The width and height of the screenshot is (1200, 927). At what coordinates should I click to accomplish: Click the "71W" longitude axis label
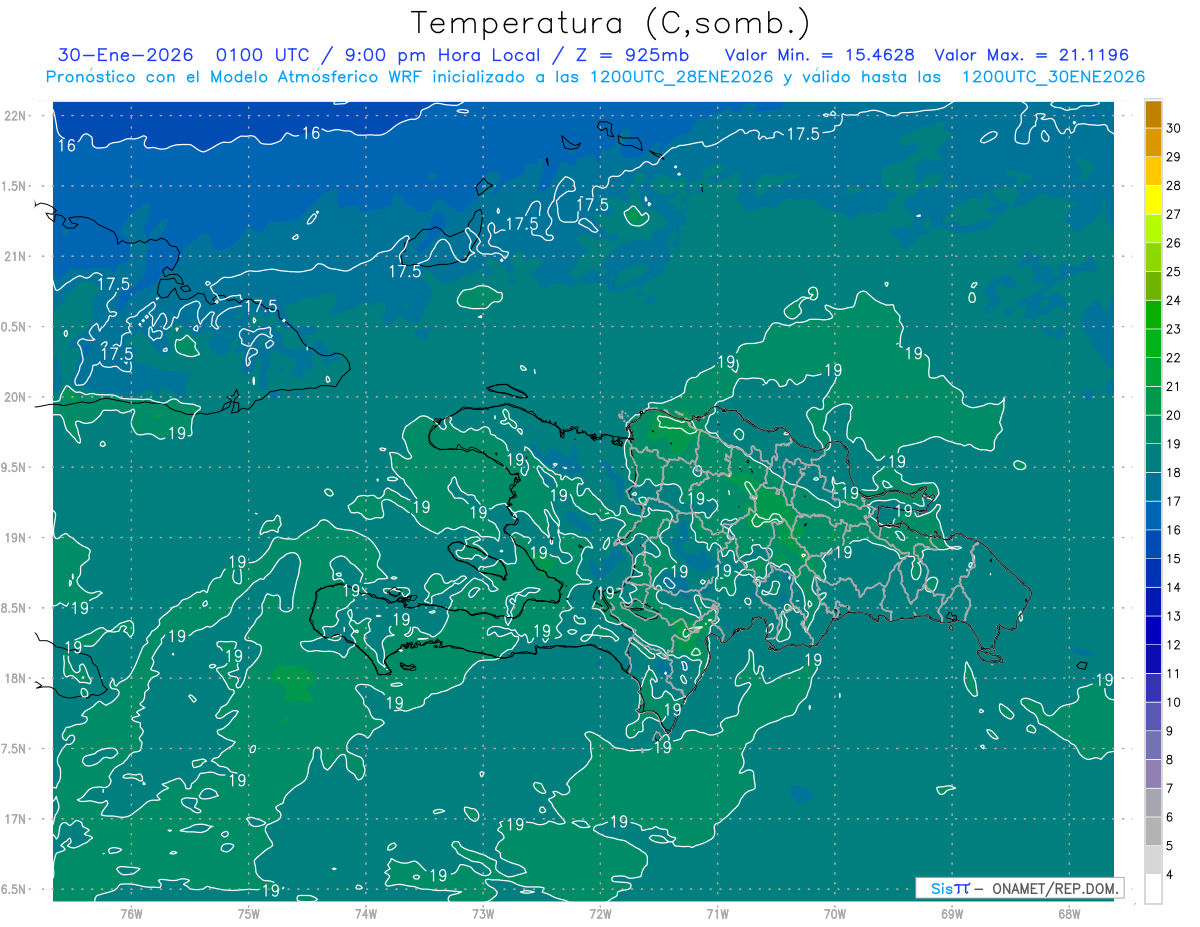coord(717,914)
